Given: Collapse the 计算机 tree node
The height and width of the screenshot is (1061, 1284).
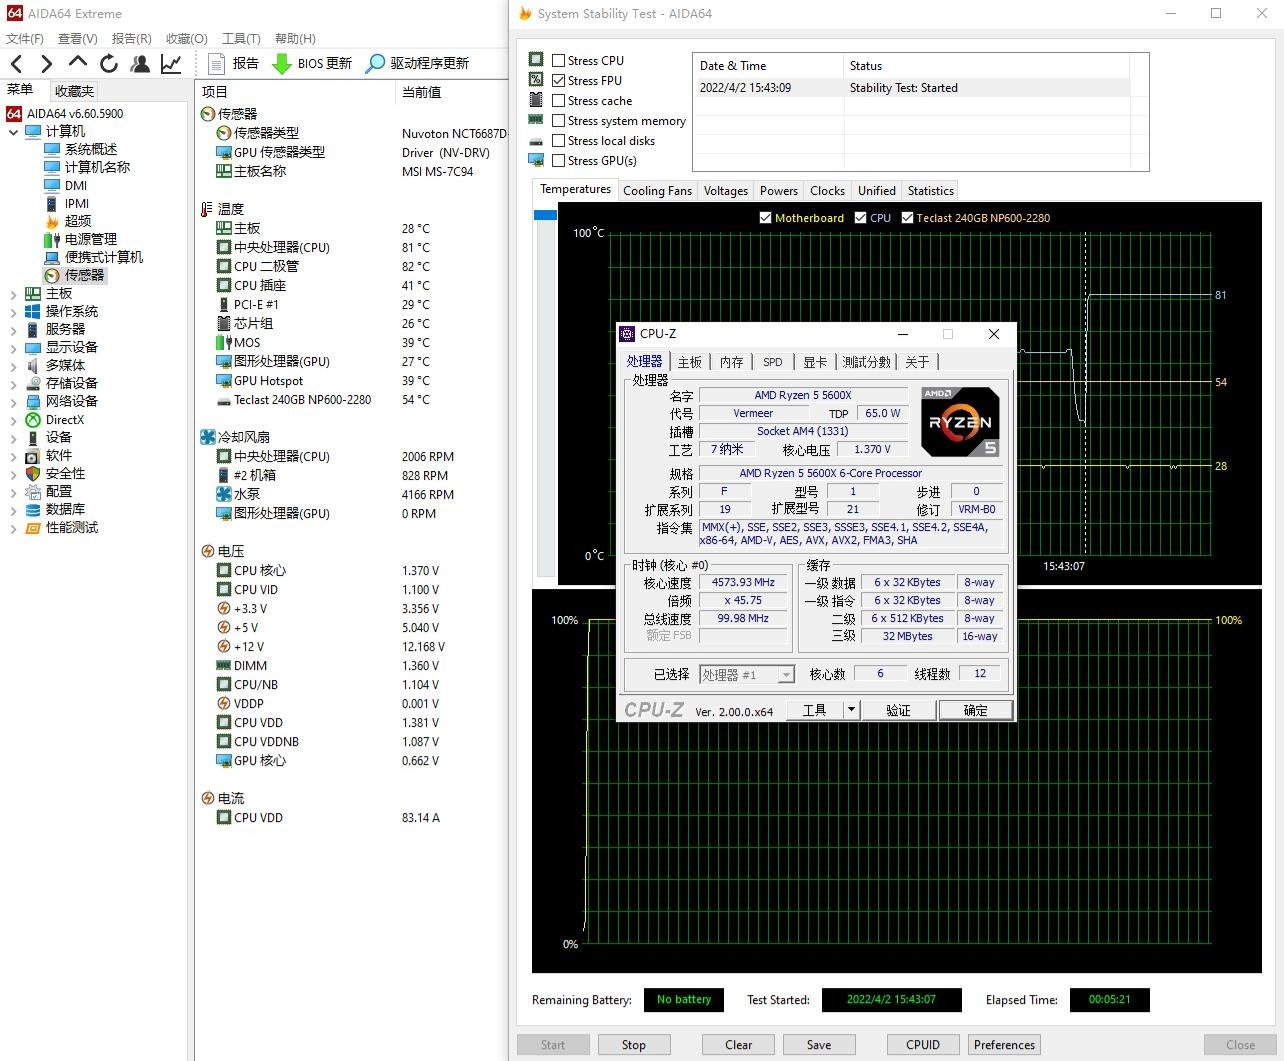Looking at the screenshot, I should 13,132.
